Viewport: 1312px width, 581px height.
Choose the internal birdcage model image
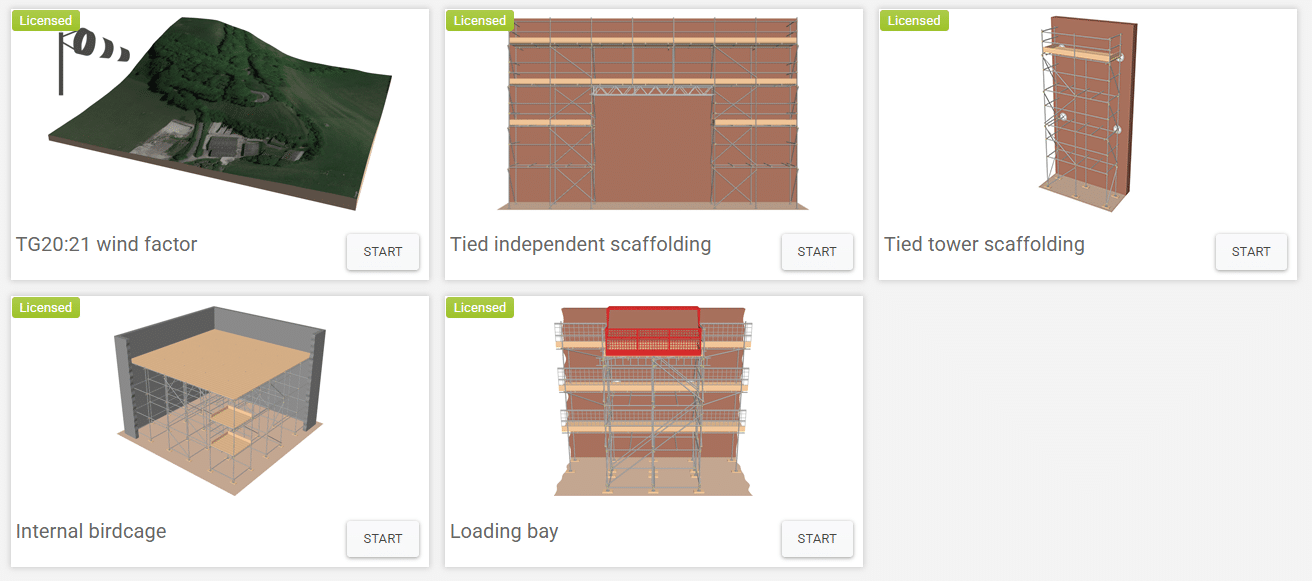click(x=220, y=400)
